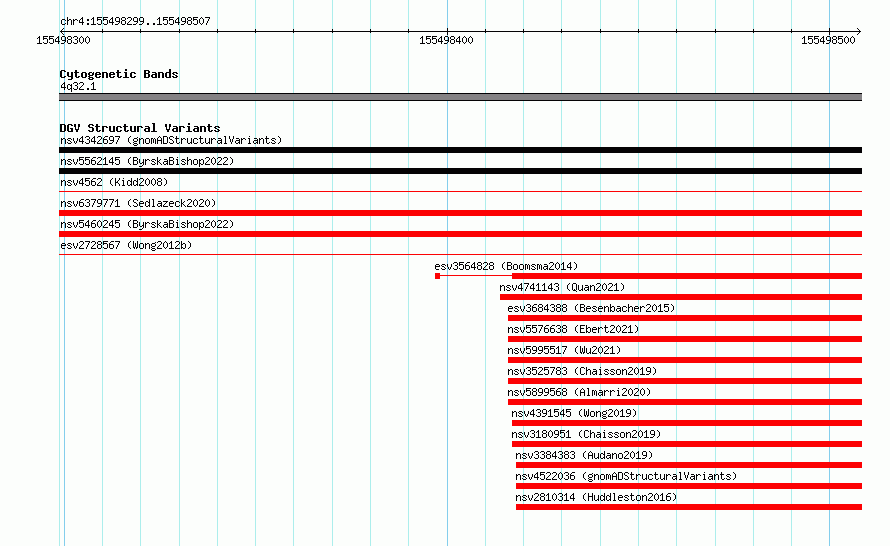Click the small red square starting esv3564828
The width and height of the screenshot is (890, 546).
(x=438, y=276)
